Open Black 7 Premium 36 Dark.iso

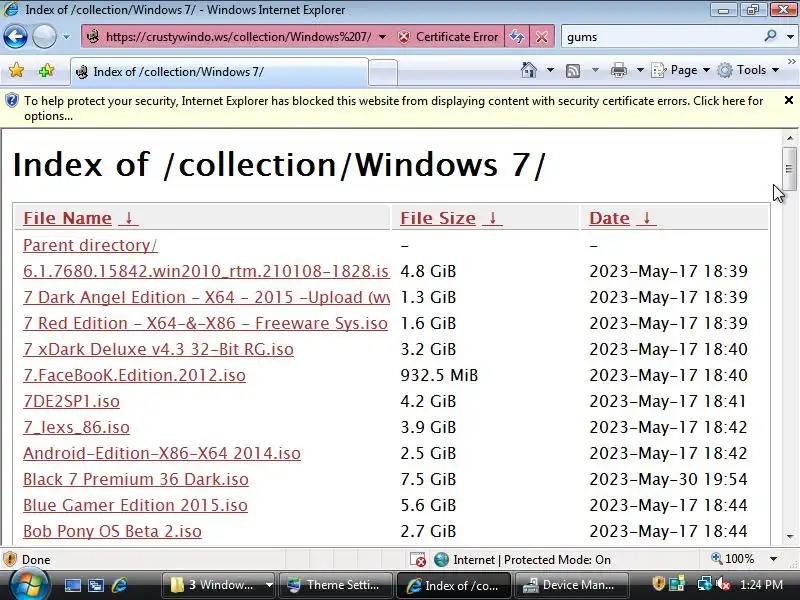136,479
